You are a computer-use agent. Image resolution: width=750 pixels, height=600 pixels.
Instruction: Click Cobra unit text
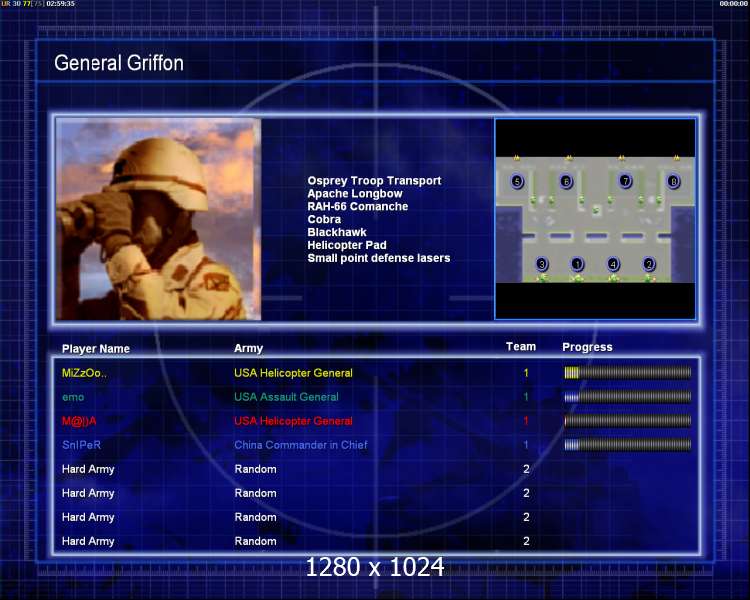click(324, 220)
